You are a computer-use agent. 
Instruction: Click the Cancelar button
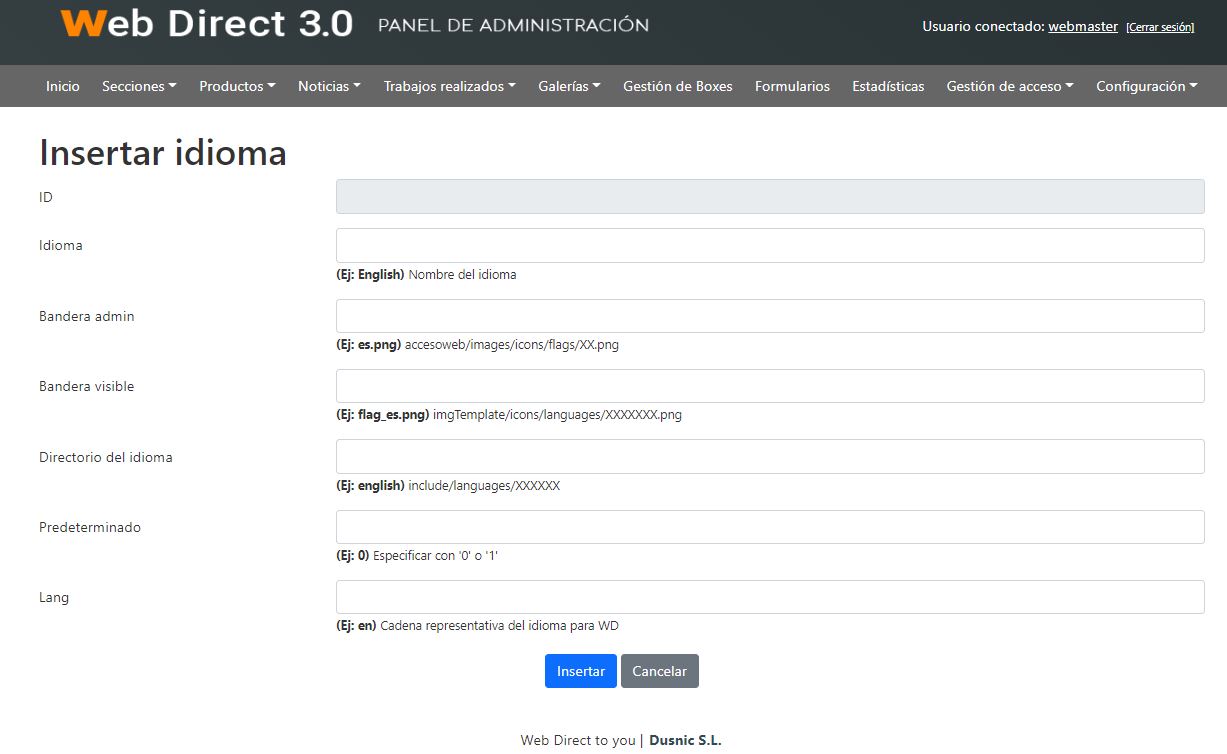[x=660, y=671]
